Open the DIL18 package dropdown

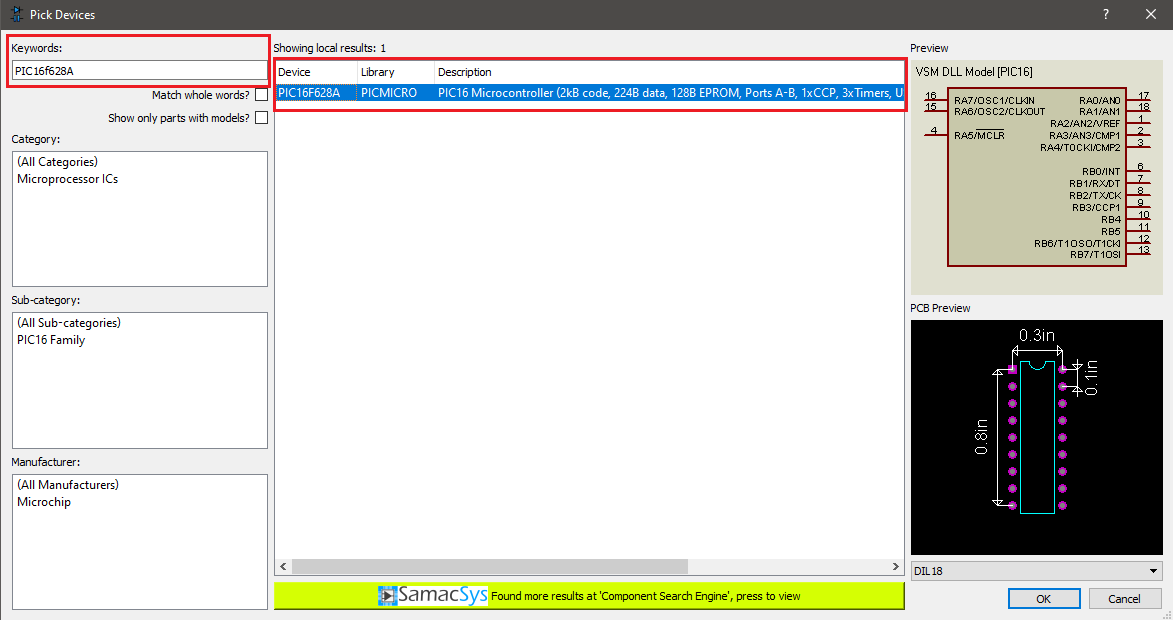coord(1036,571)
